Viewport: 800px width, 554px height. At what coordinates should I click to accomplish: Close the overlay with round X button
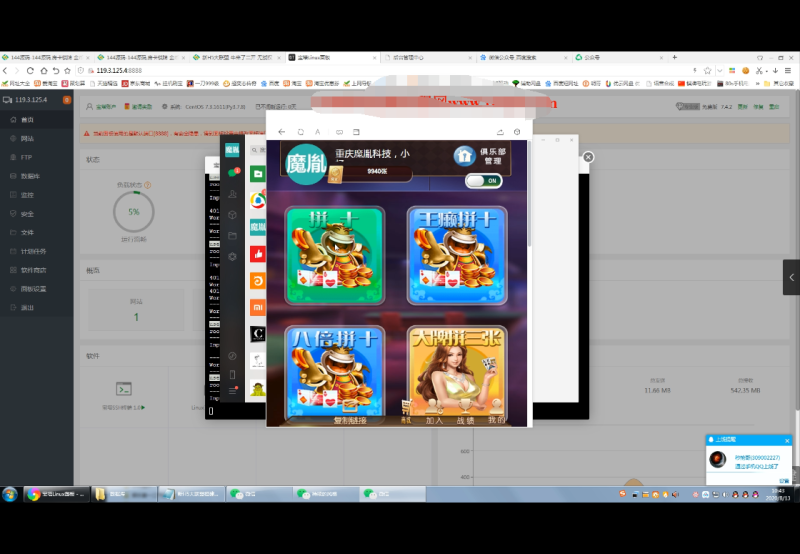pos(588,157)
